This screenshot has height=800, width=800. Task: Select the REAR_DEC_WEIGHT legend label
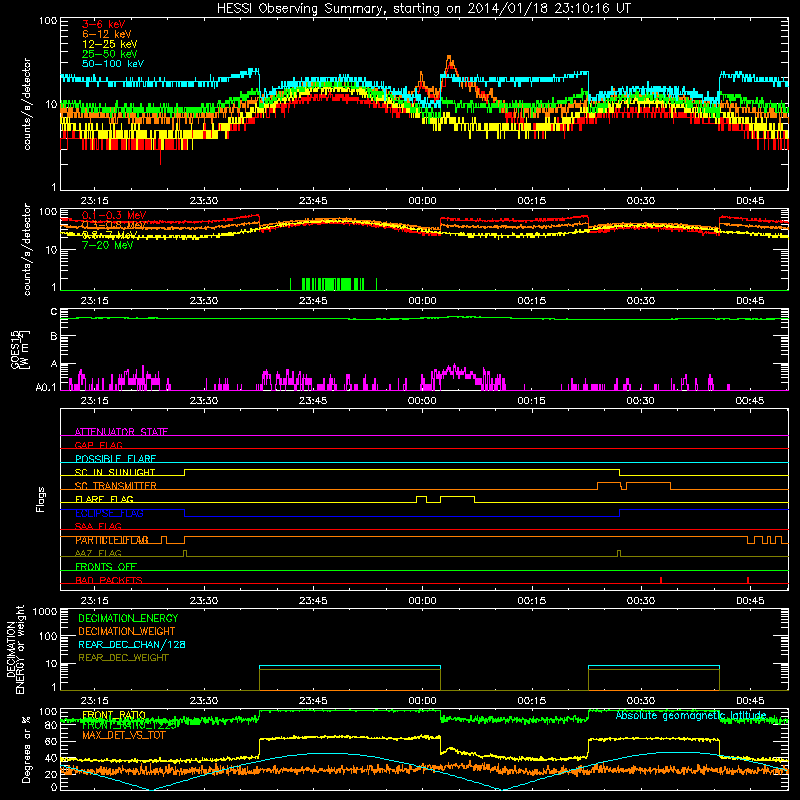pyautogui.click(x=123, y=658)
